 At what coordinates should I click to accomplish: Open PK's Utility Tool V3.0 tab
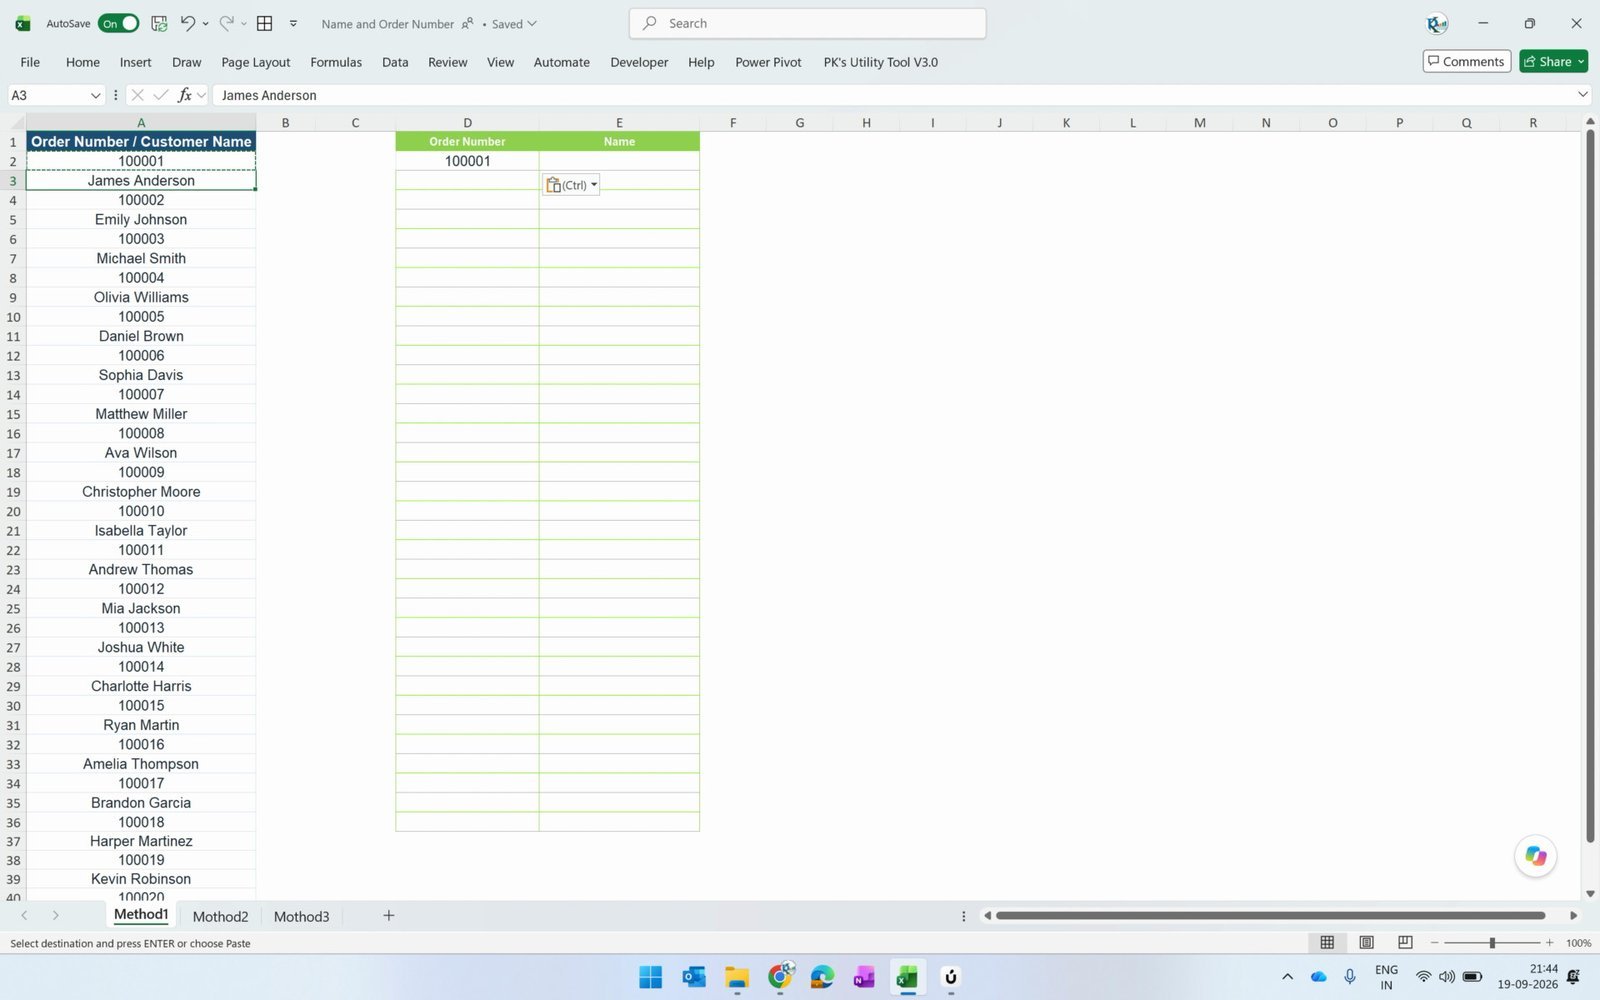point(880,62)
